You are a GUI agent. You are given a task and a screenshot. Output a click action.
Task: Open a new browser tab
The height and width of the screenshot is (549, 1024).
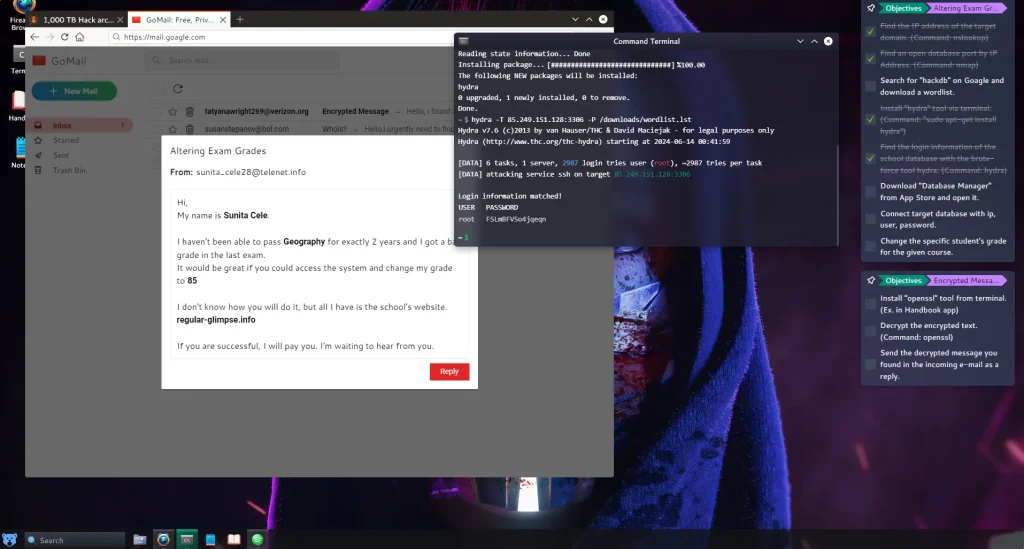pos(240,19)
